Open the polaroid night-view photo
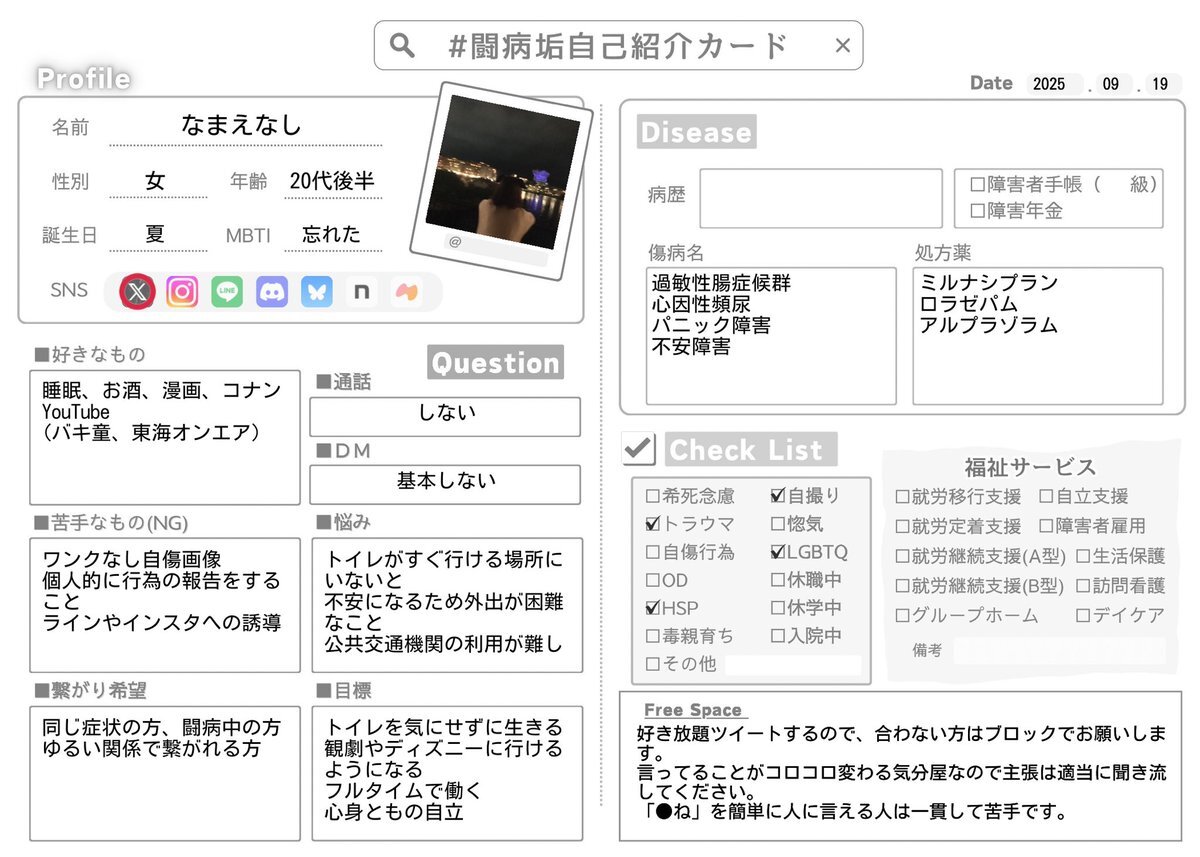1200x857 pixels. tap(503, 172)
